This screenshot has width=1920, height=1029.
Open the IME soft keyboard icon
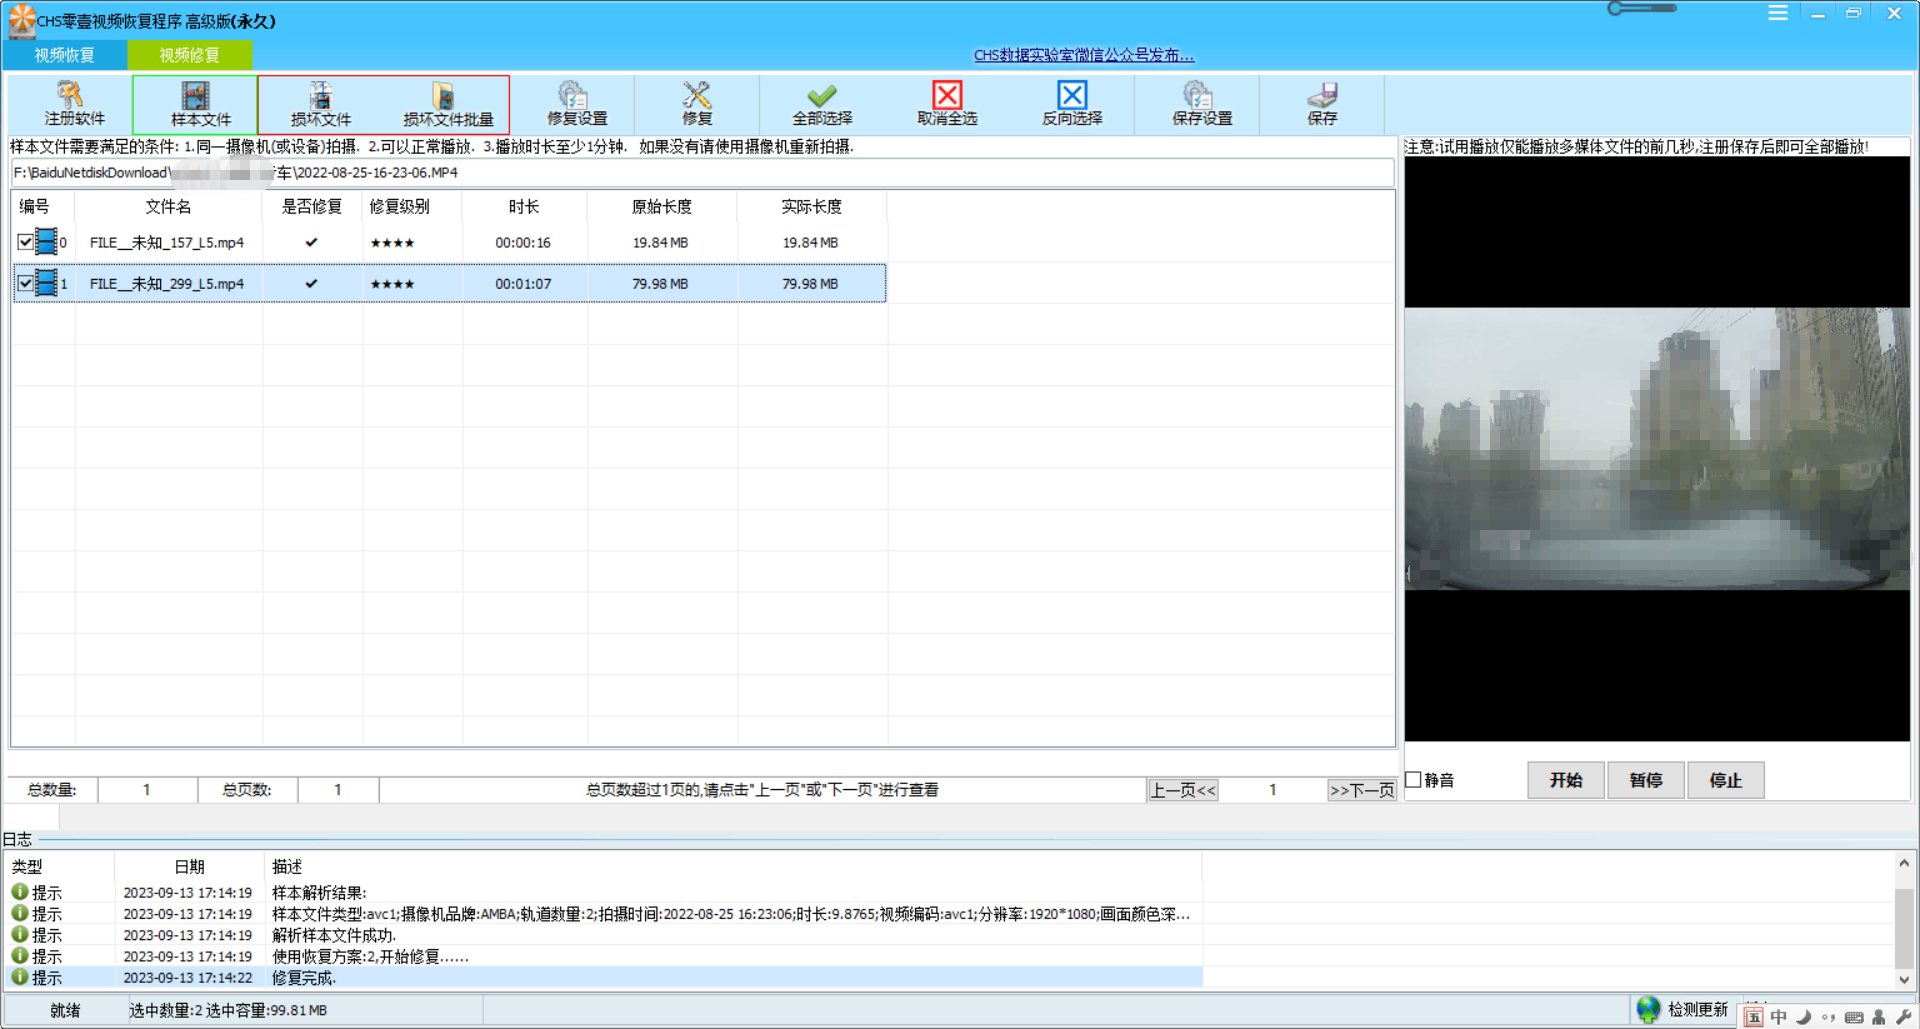point(1854,1017)
